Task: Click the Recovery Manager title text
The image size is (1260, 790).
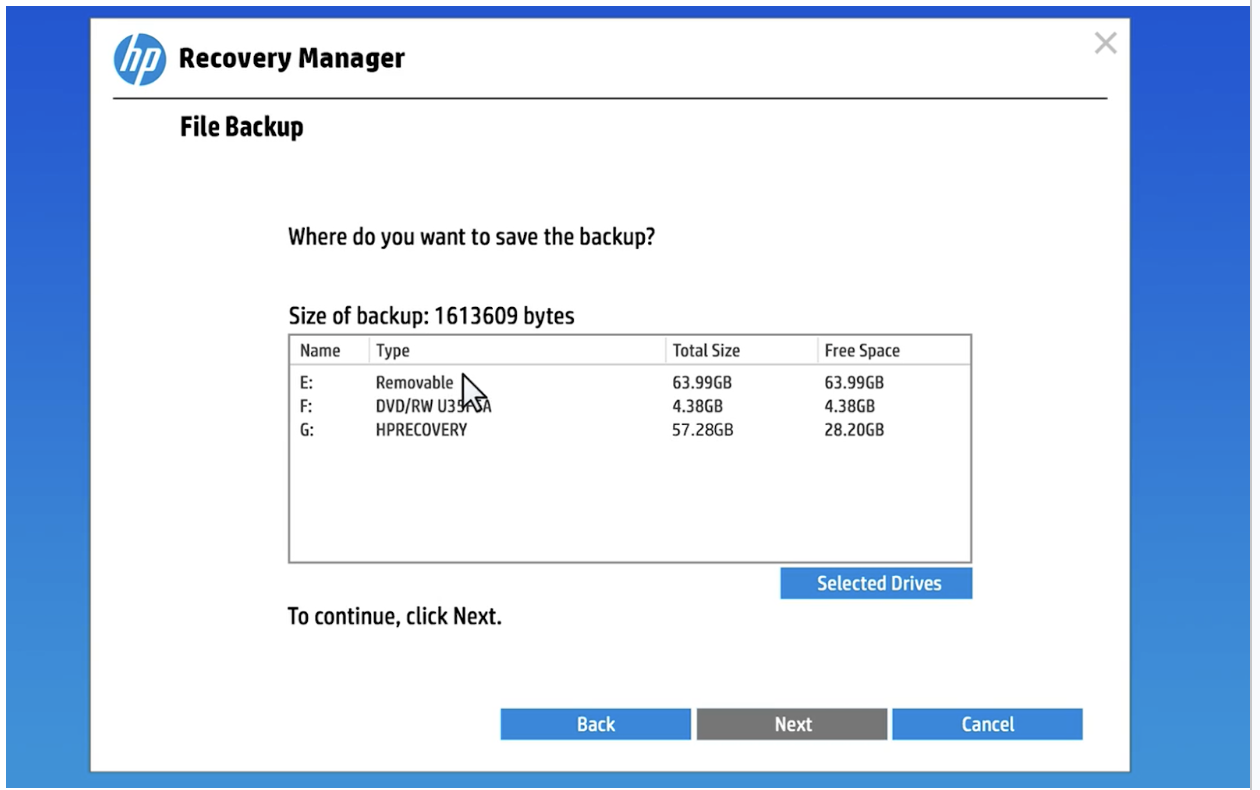Action: click(289, 58)
